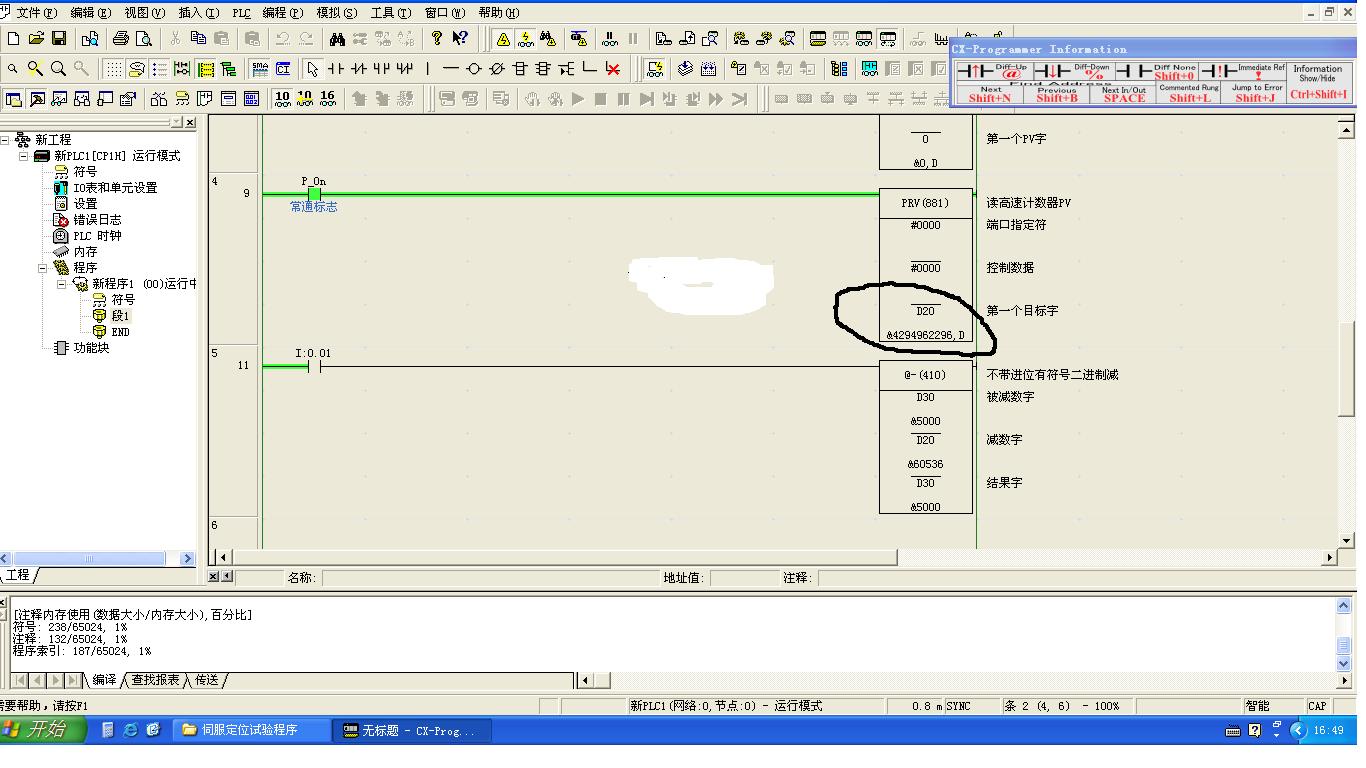The image size is (1366, 768).
Task: Toggle hexadecimal 16 monitoring format button
Action: 327,98
